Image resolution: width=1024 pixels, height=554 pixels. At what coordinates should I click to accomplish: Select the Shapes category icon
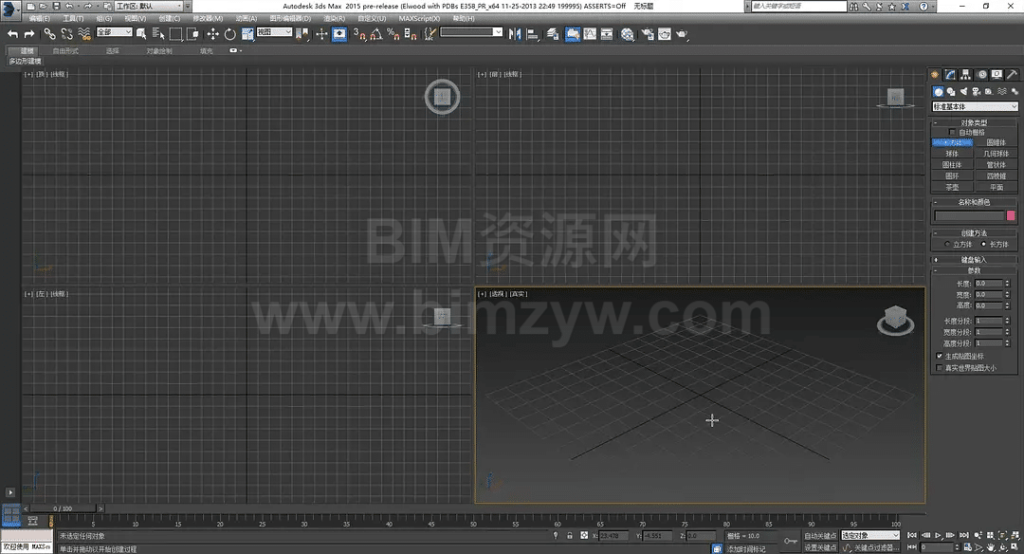tap(951, 91)
